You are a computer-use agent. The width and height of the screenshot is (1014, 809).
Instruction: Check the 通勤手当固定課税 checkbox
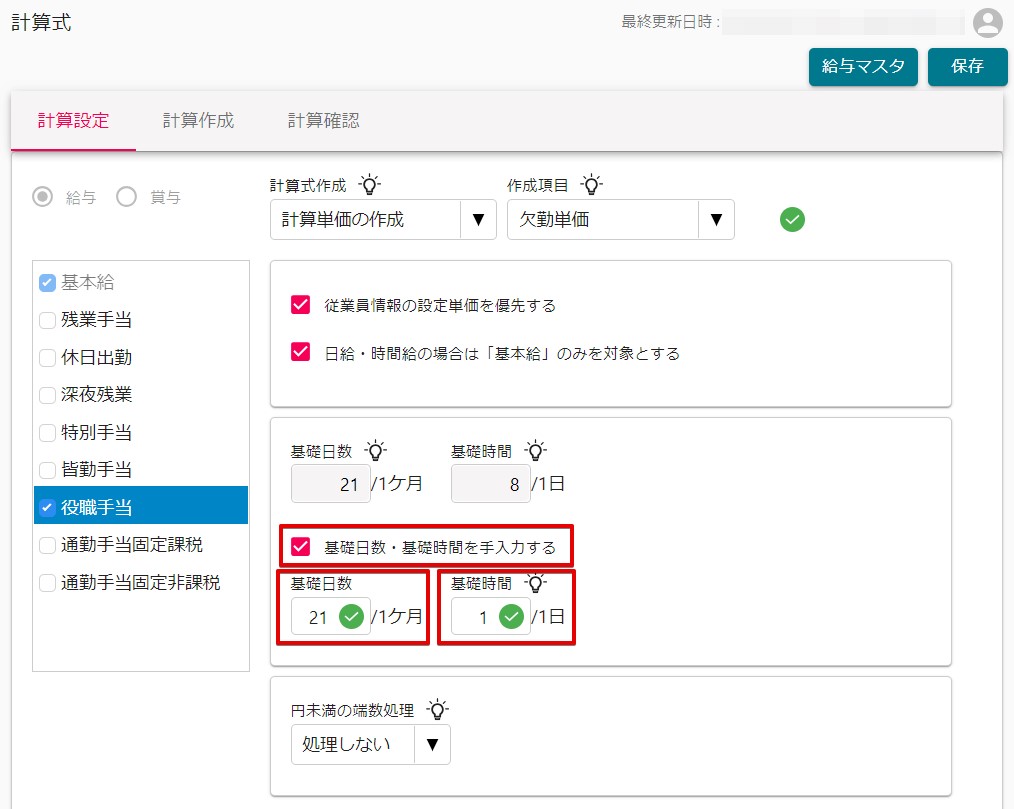47,545
